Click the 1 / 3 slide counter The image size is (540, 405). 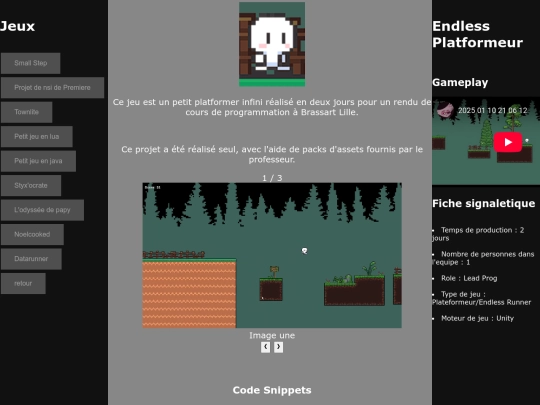(x=272, y=178)
